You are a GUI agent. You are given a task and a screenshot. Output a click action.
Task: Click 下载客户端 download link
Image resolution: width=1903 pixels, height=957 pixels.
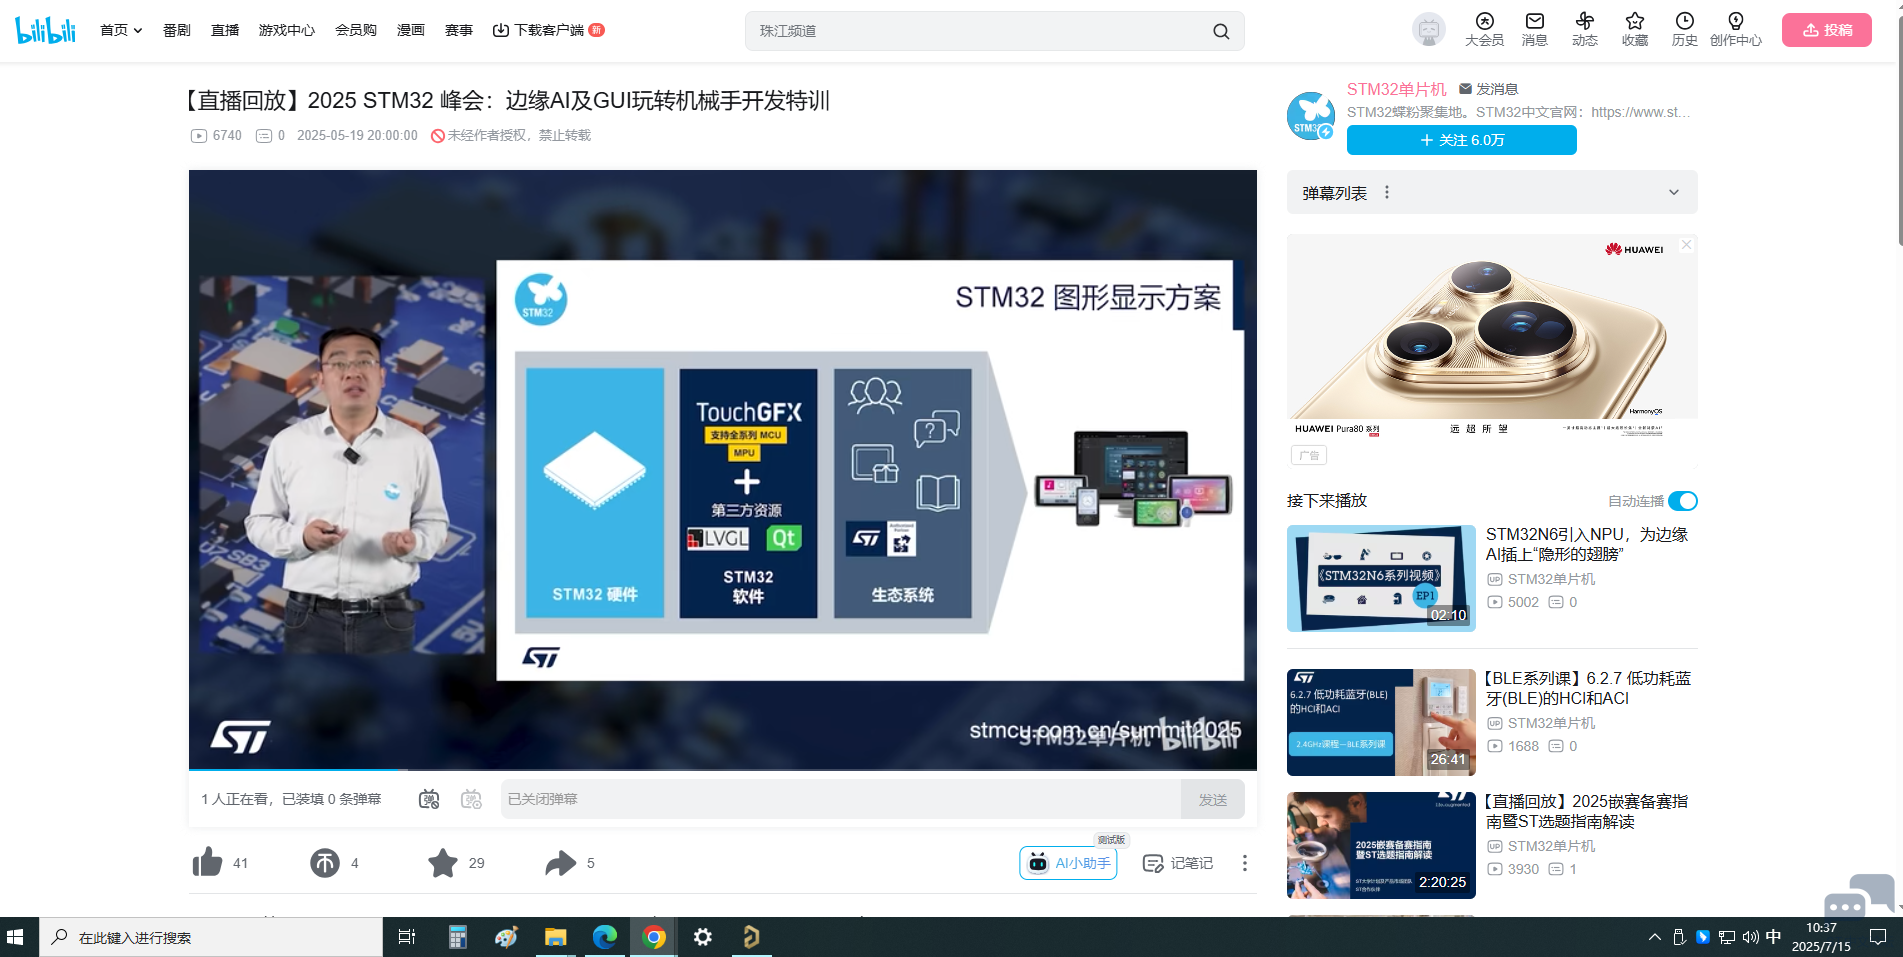click(x=548, y=30)
